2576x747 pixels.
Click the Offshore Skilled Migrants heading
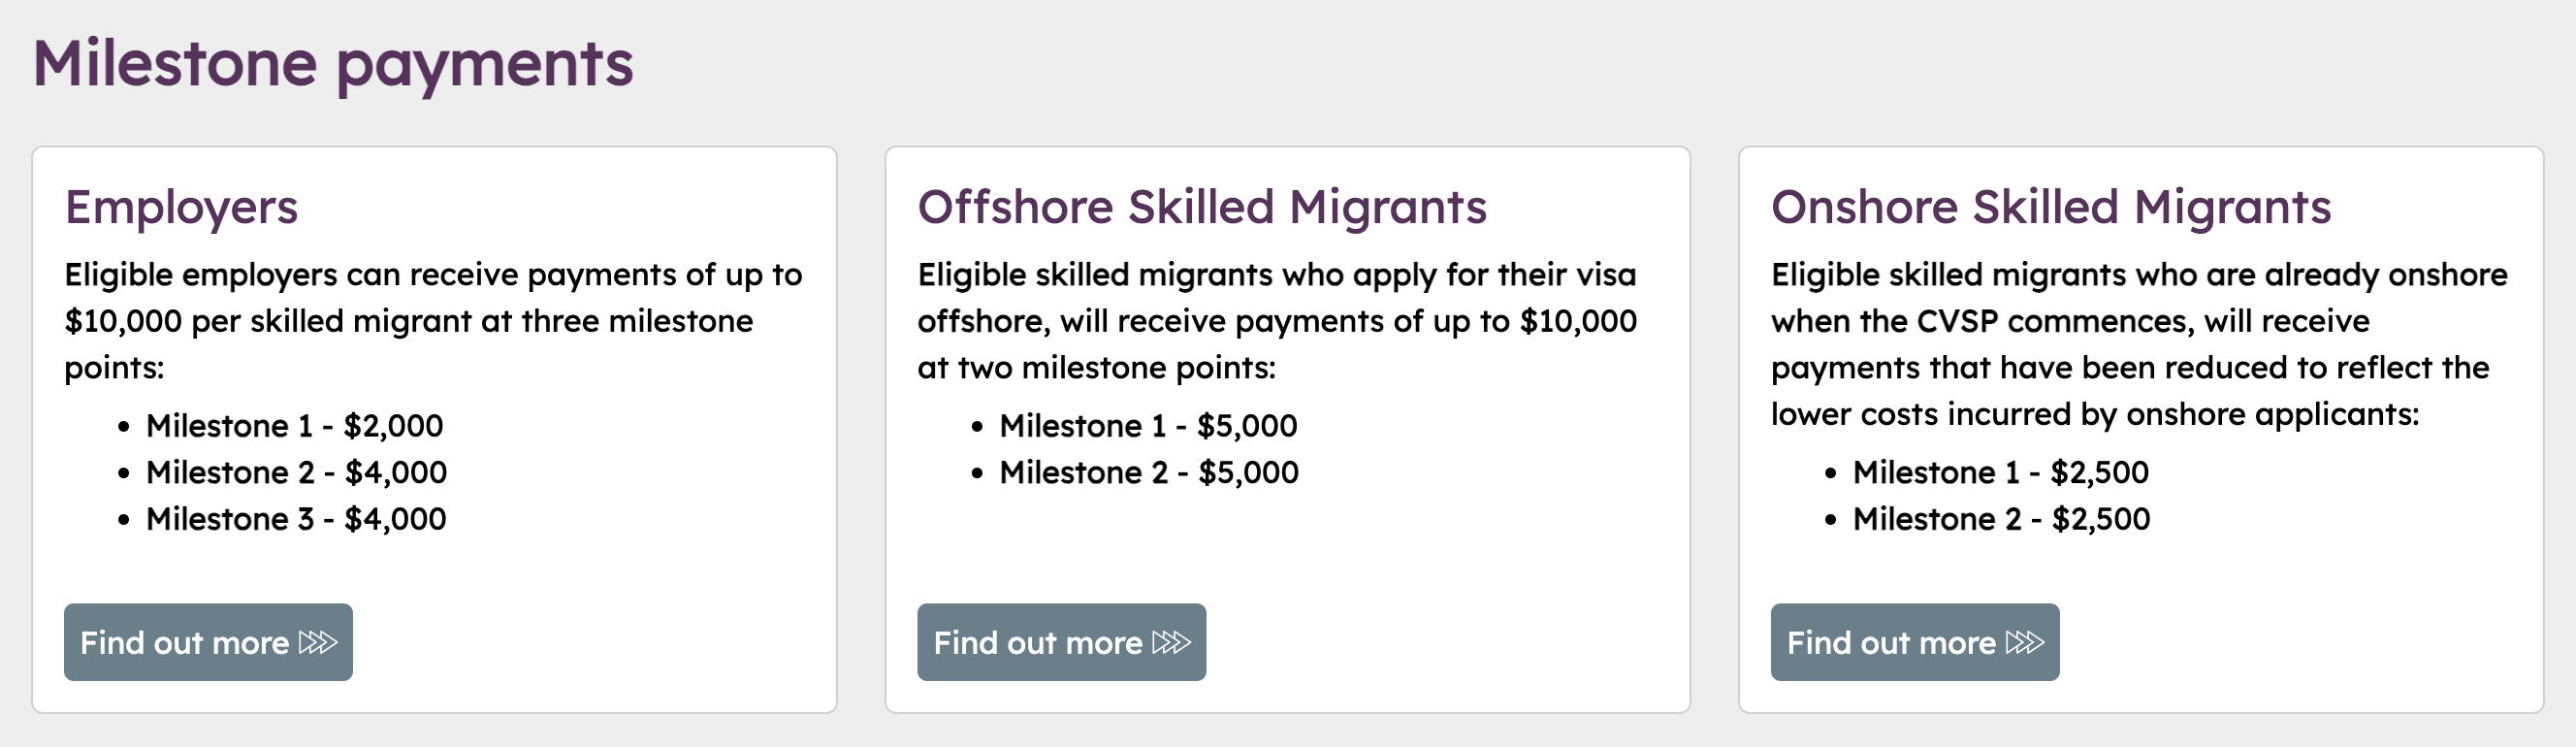click(1202, 207)
